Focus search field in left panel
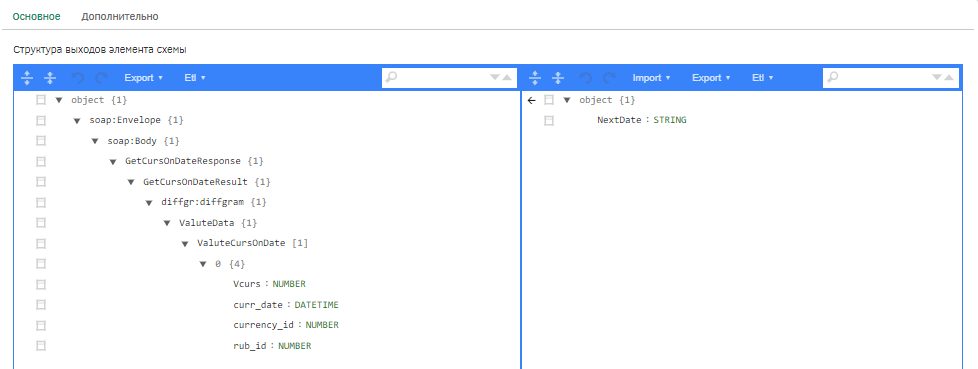Viewport: 978px width, 369px height. 450,77
